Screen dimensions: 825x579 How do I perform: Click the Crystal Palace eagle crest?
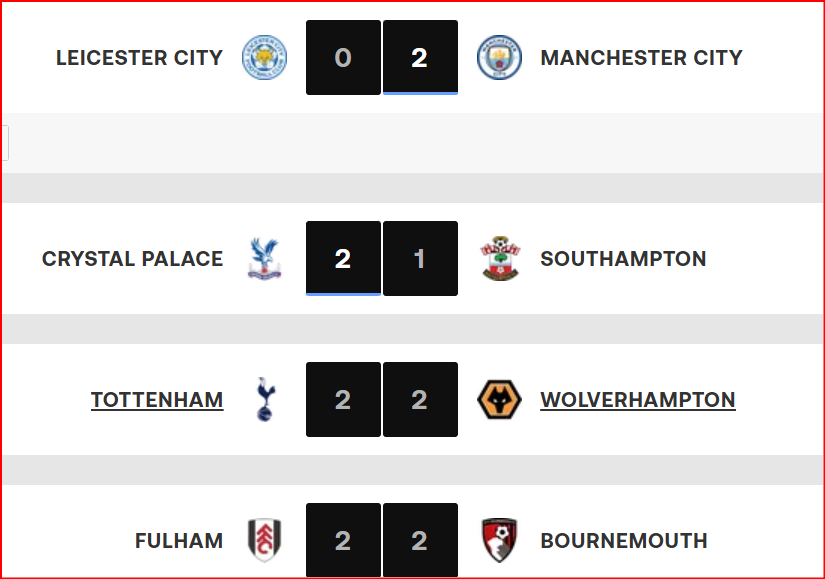coord(264,259)
